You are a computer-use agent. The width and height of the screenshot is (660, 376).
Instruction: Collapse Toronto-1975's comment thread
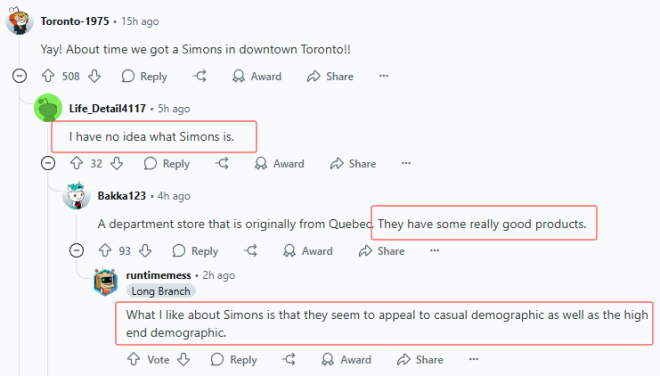20,76
